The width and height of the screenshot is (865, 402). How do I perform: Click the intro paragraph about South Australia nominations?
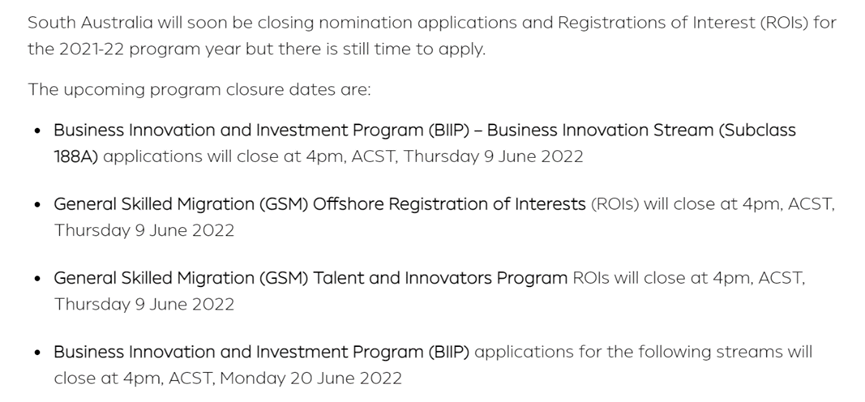[432, 35]
